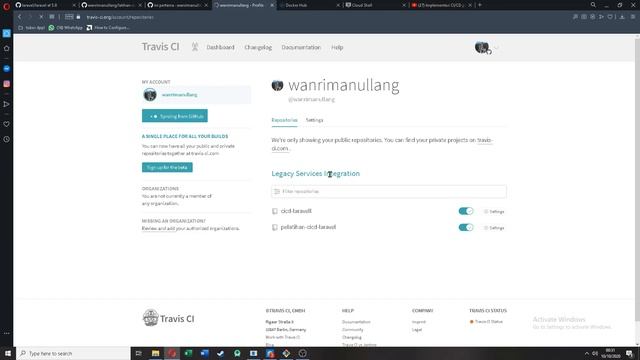The image size is (640, 360).
Task: Click the Opera logo menu icon
Action: pyautogui.click(x=6, y=6)
